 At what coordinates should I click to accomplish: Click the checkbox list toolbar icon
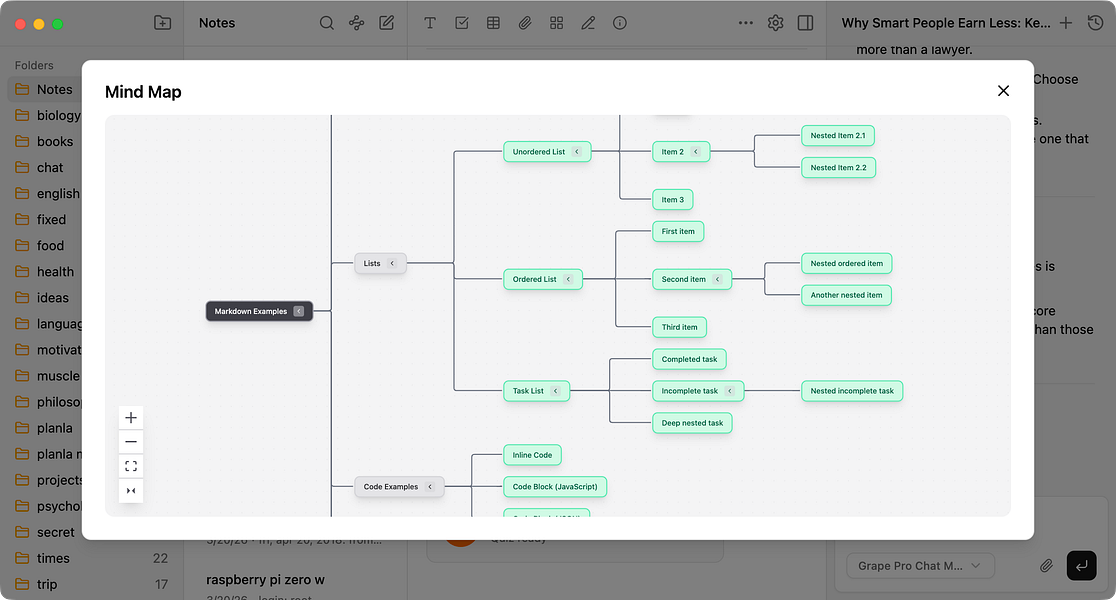(462, 23)
